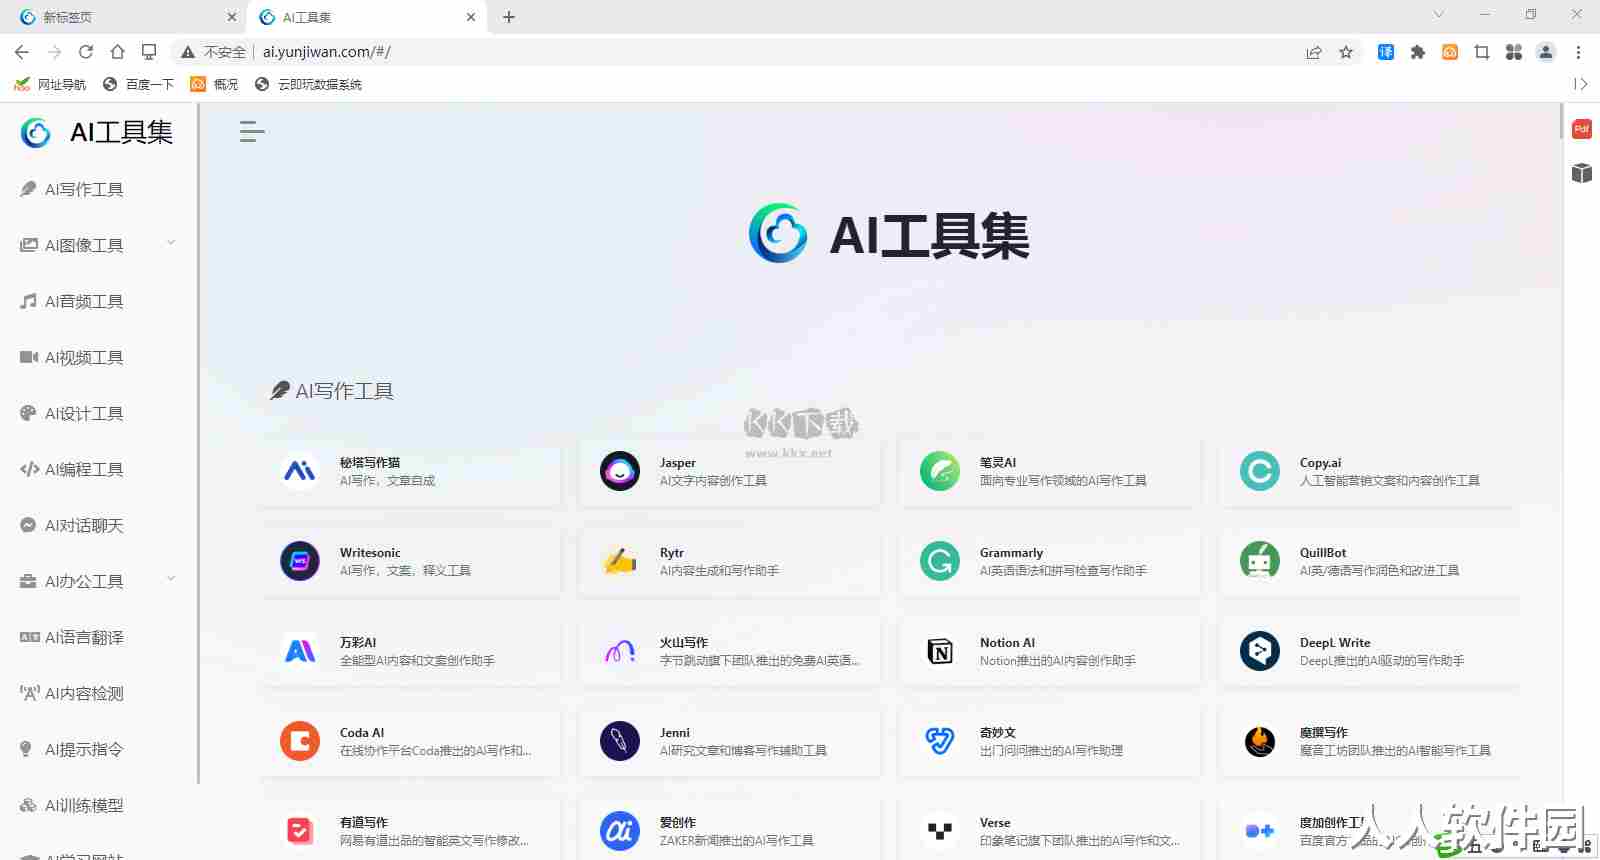
Task: Open the 万彩AI icon
Action: coord(300,651)
